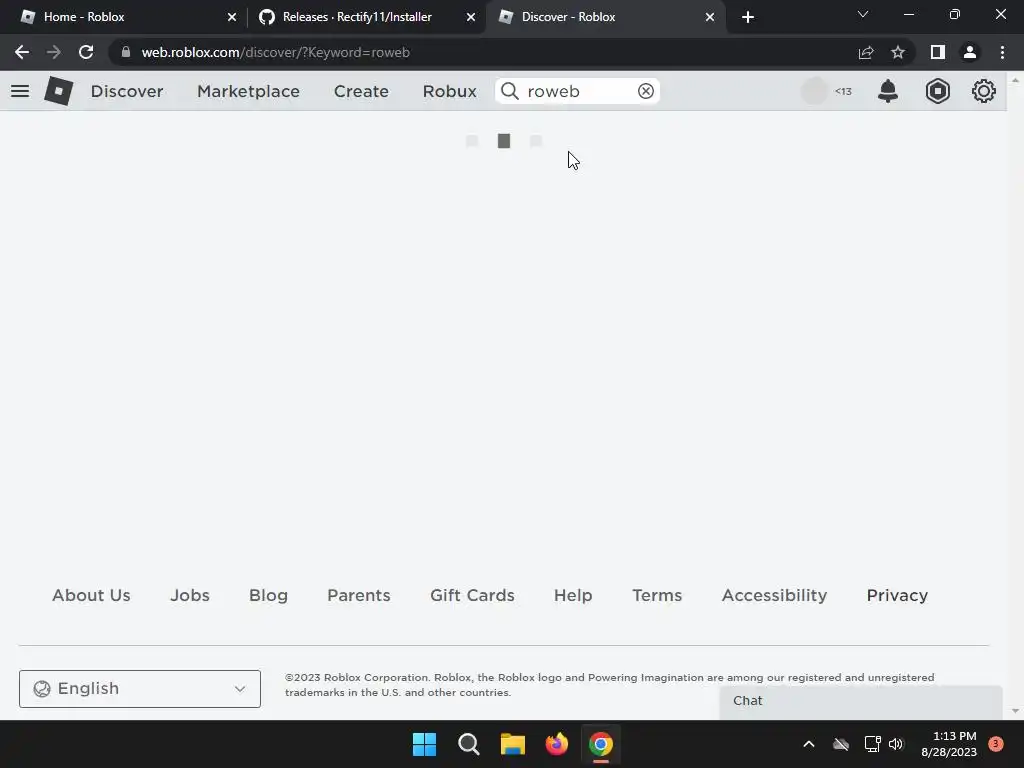This screenshot has height=768, width=1024.
Task: Click the Help footer link
Action: (x=573, y=595)
